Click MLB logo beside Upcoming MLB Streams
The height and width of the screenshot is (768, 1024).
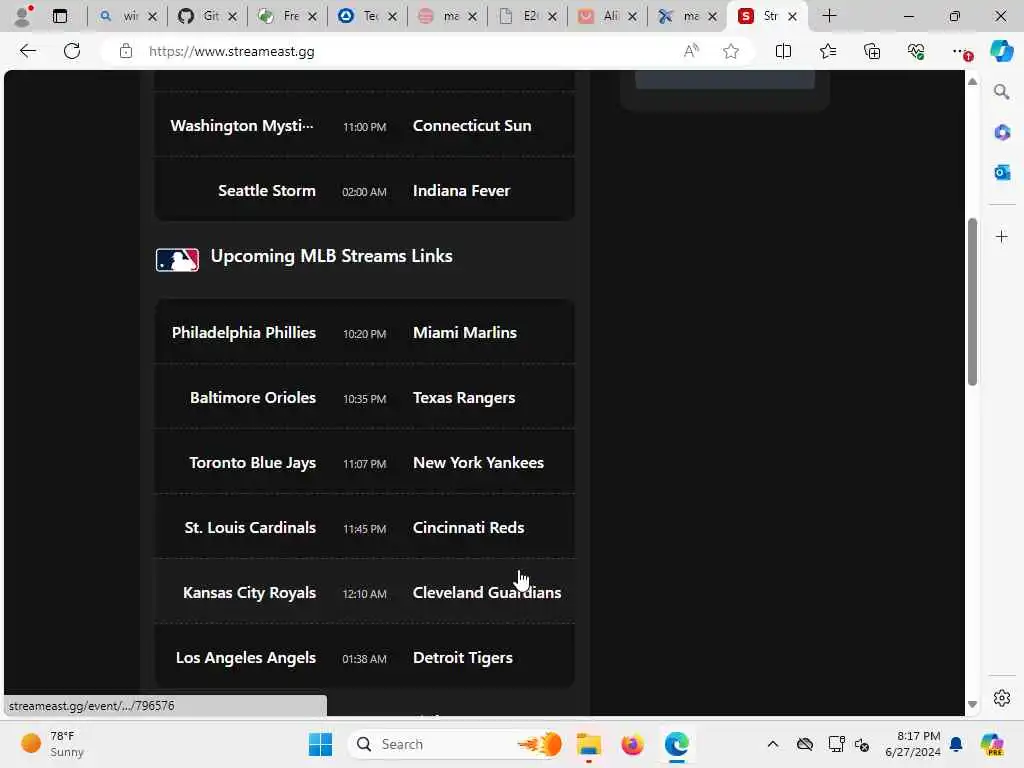coord(177,259)
